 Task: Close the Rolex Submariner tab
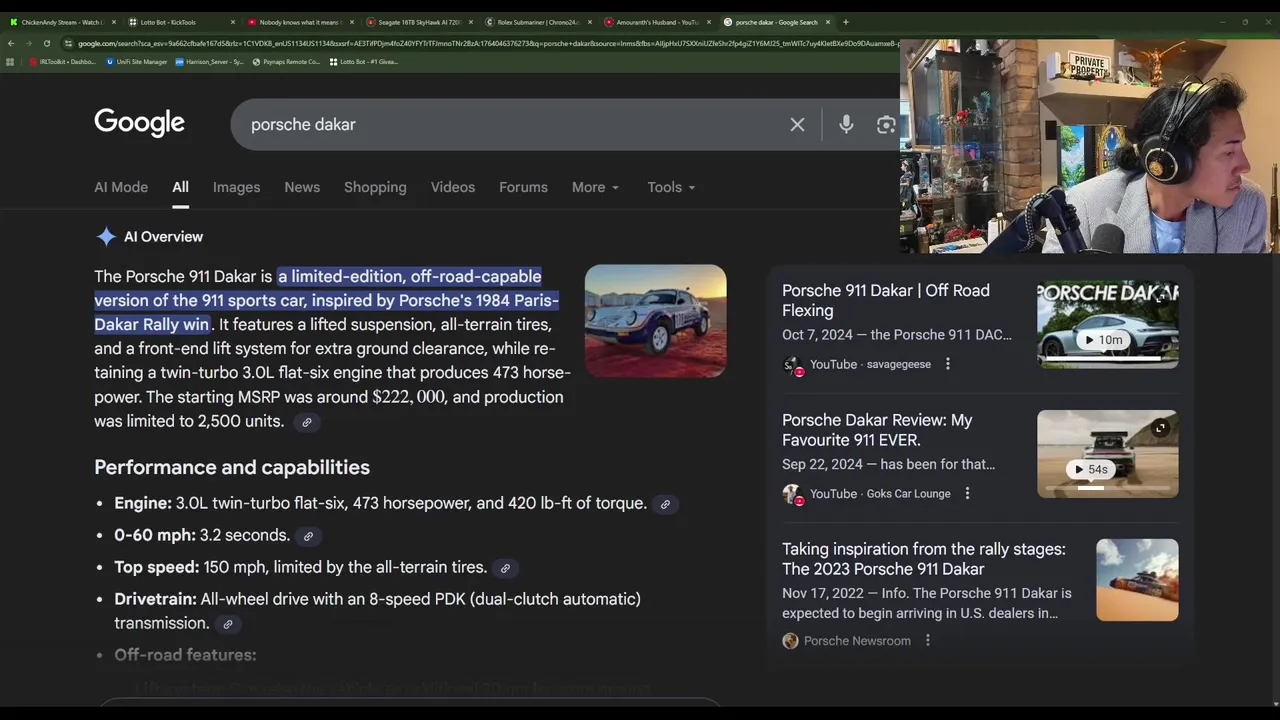[x=590, y=22]
